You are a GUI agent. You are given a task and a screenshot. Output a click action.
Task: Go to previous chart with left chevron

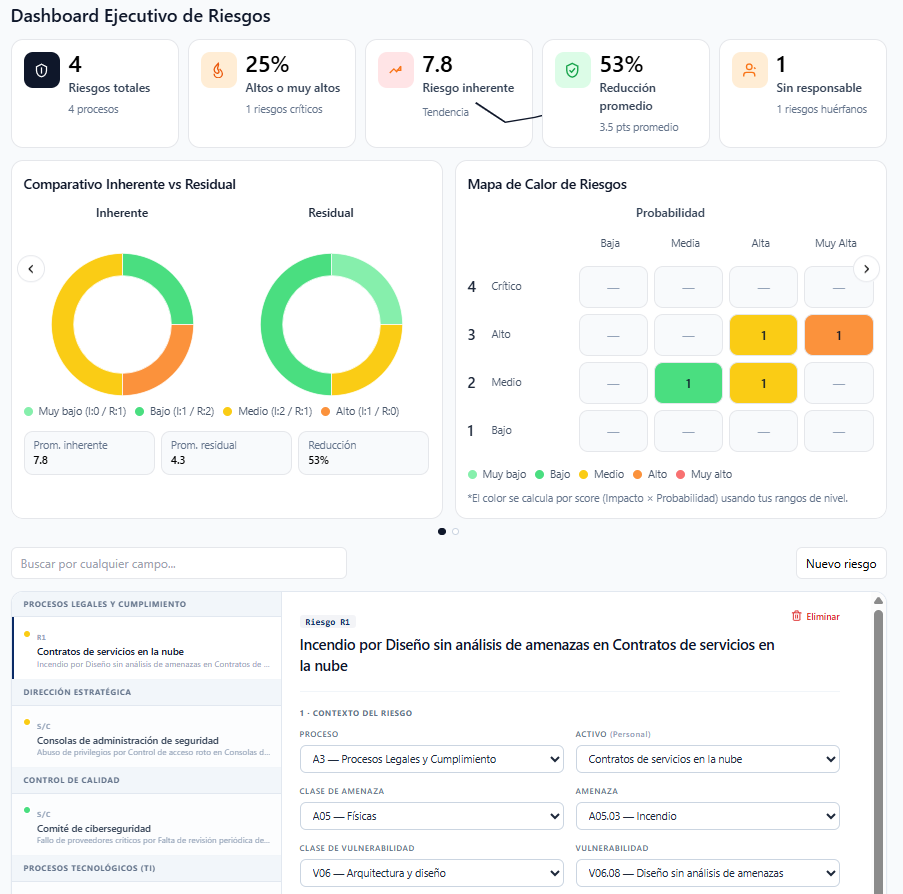[31, 268]
